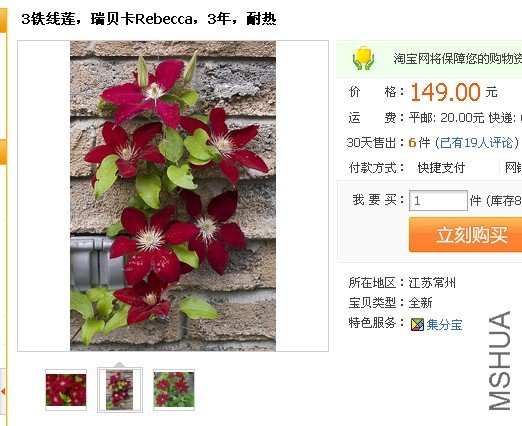Click the partially visible 网银 payment option
Screen dimensions: 522x426
pos(513,168)
